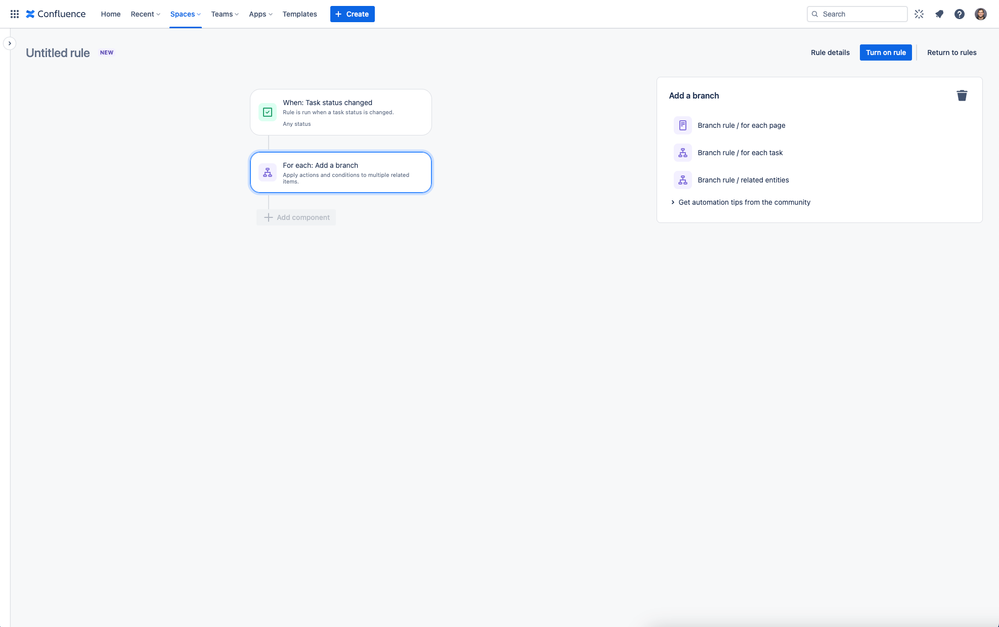The width and height of the screenshot is (999, 627).
Task: Open the notifications bell icon
Action: [x=939, y=14]
